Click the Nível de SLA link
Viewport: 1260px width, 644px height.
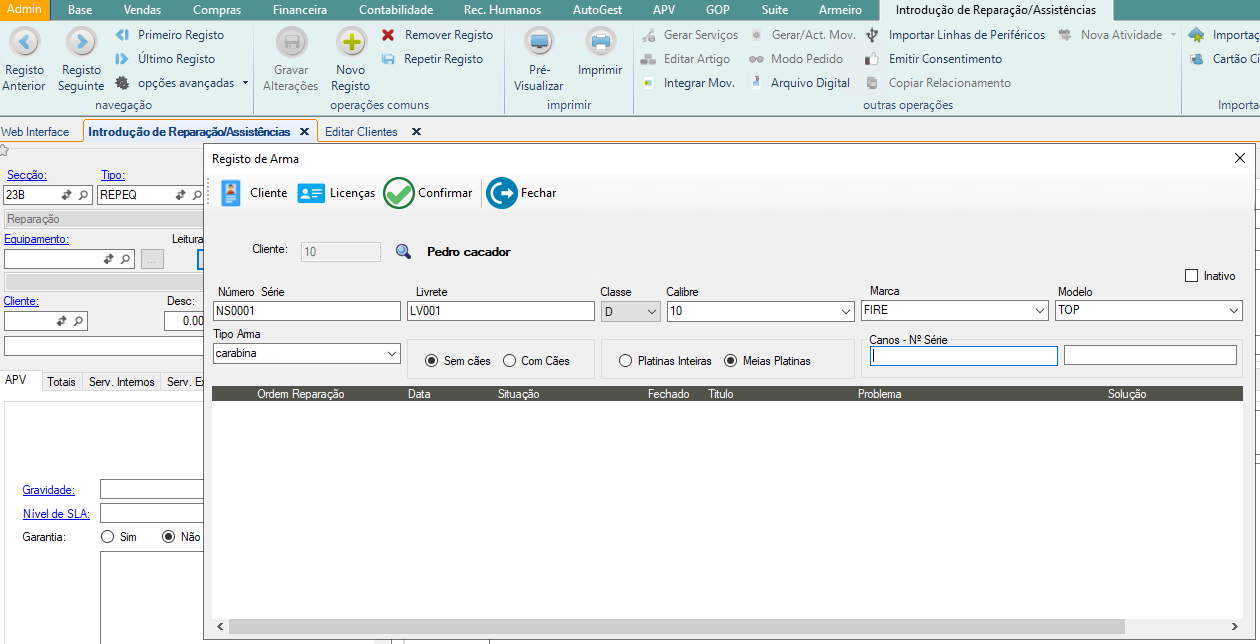pyautogui.click(x=56, y=514)
